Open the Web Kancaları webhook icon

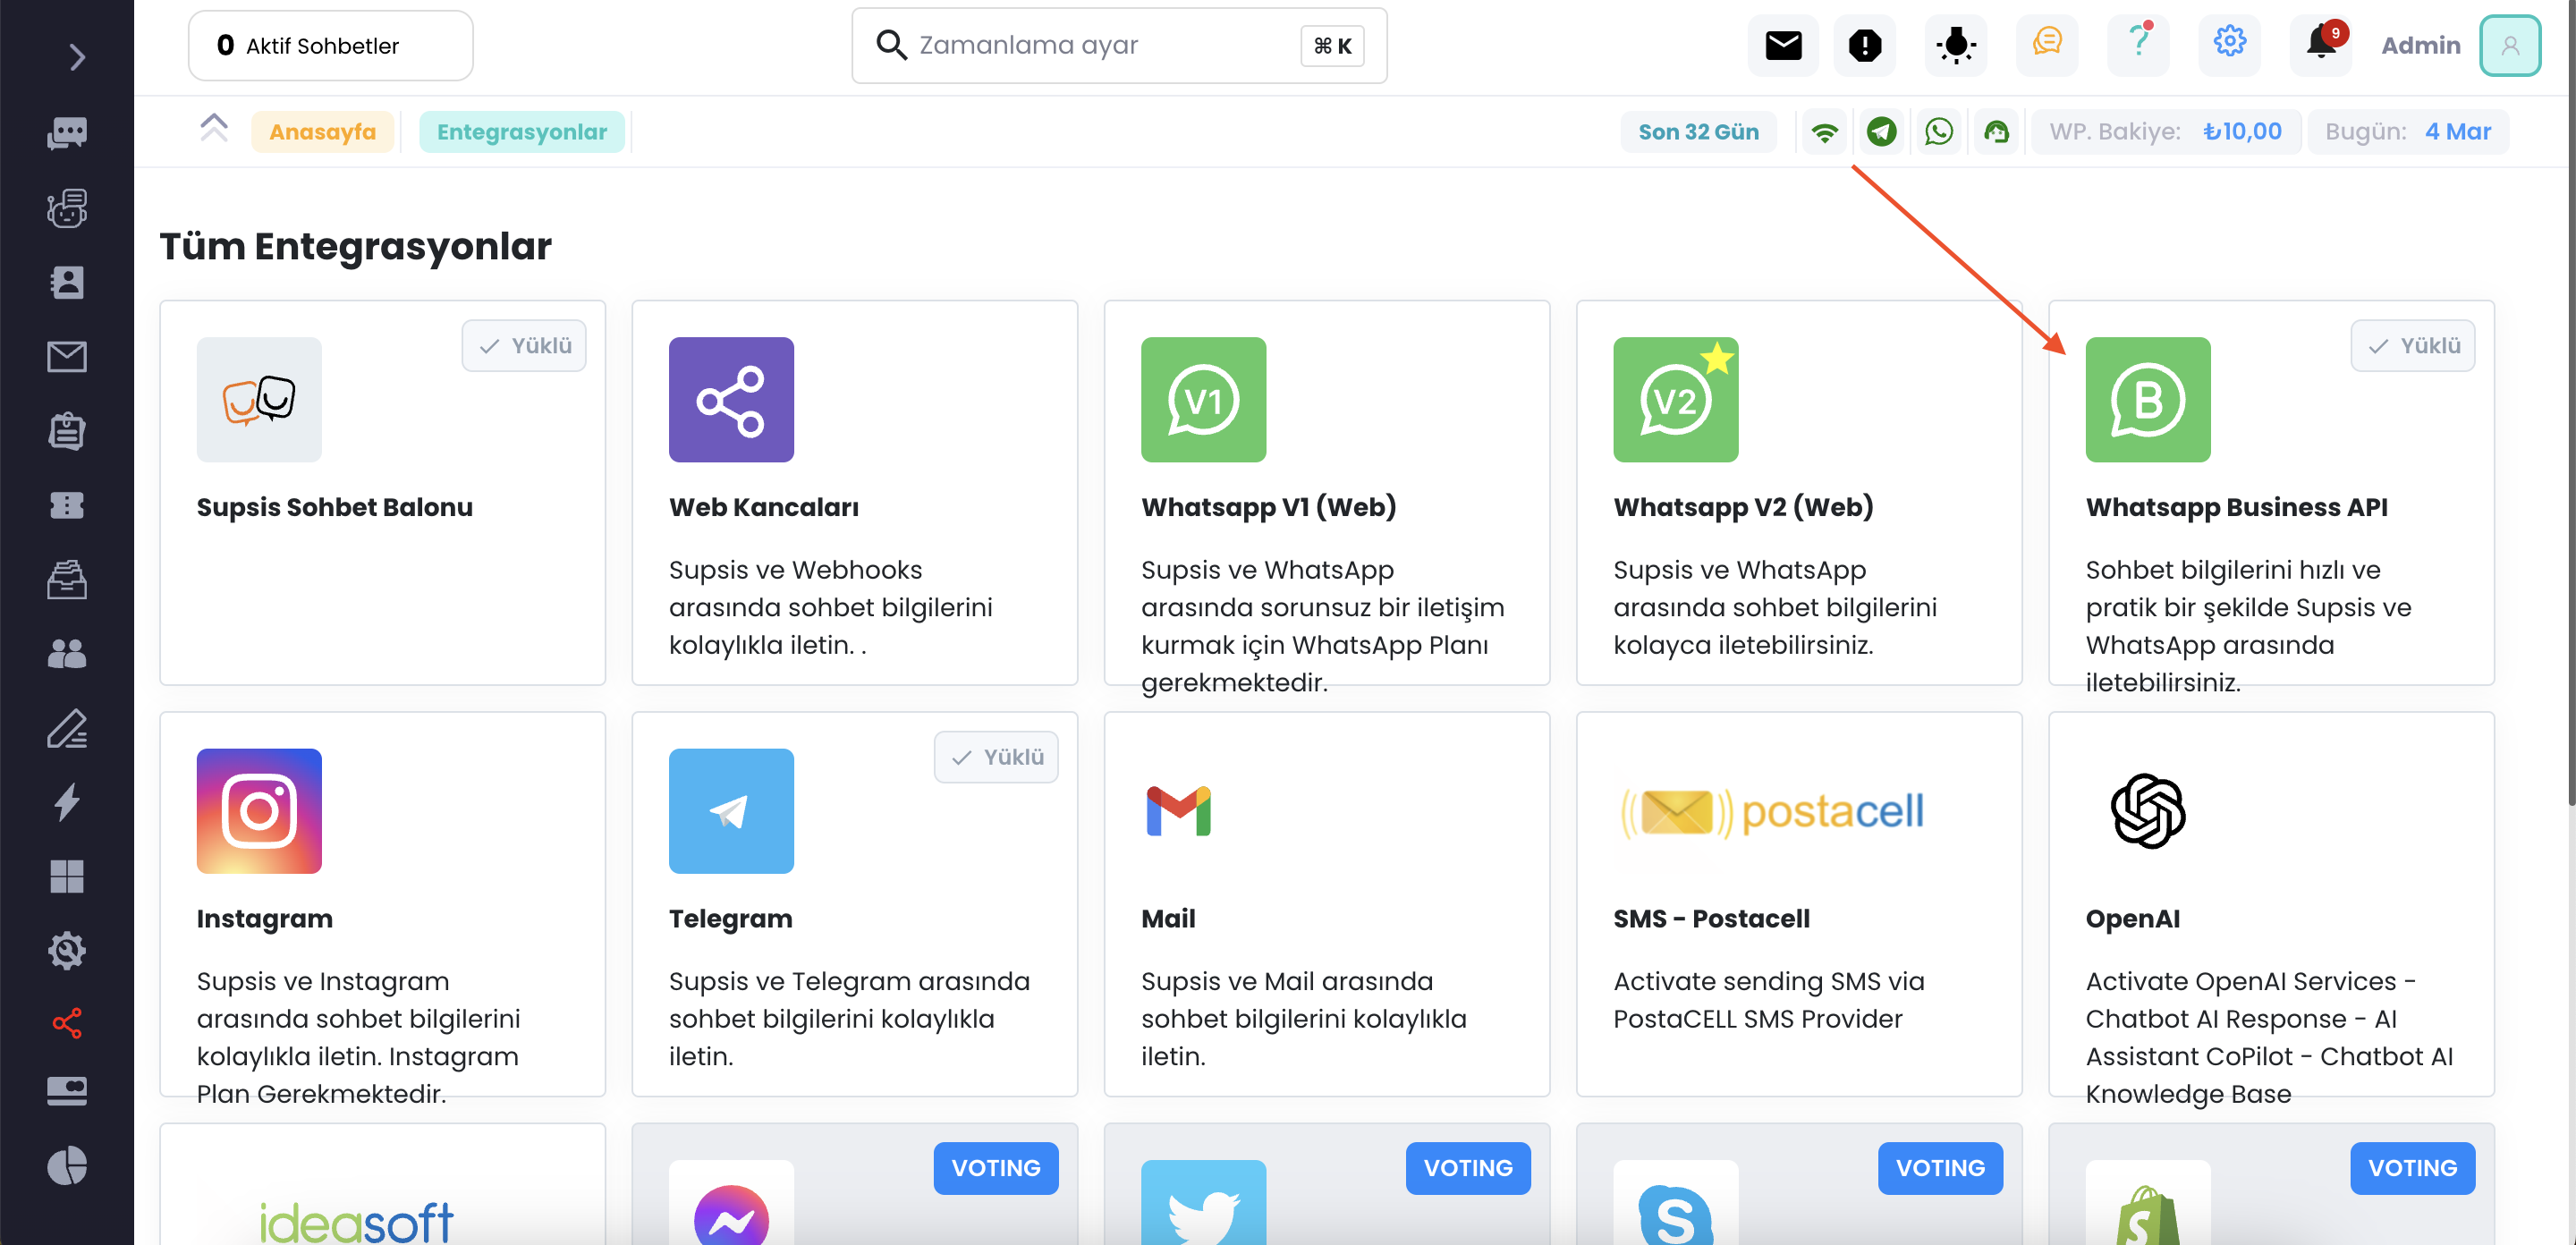coord(731,399)
